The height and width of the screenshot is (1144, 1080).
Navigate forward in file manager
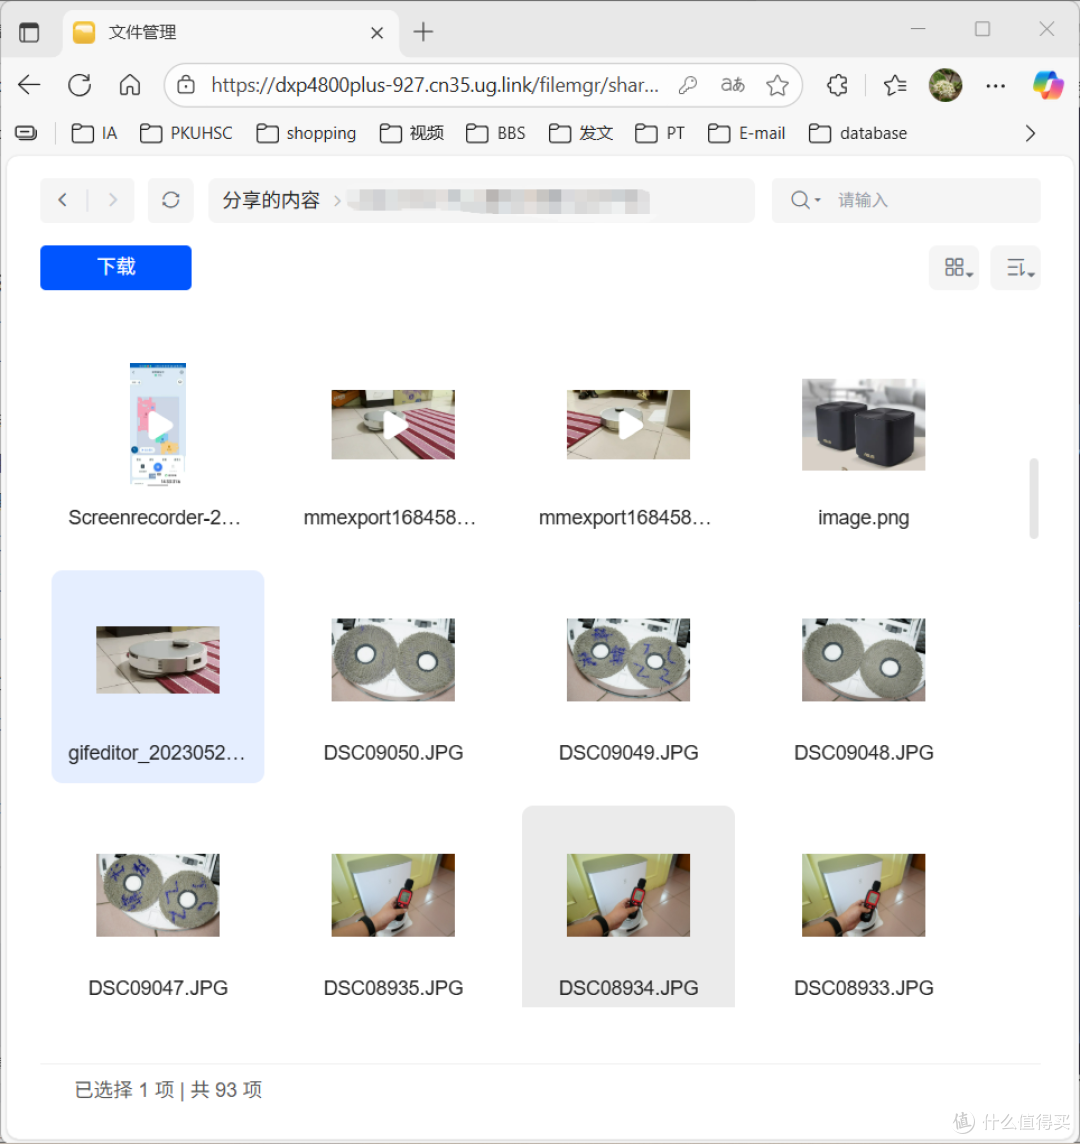click(112, 200)
